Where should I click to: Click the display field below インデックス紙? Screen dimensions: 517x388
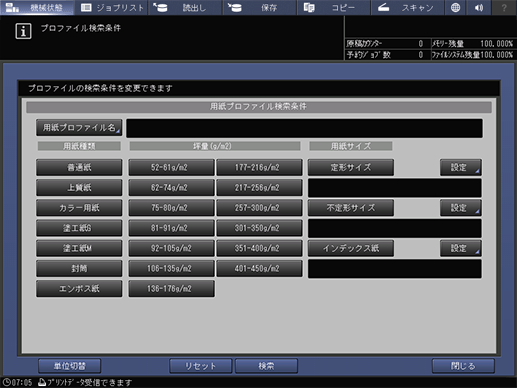pos(395,269)
